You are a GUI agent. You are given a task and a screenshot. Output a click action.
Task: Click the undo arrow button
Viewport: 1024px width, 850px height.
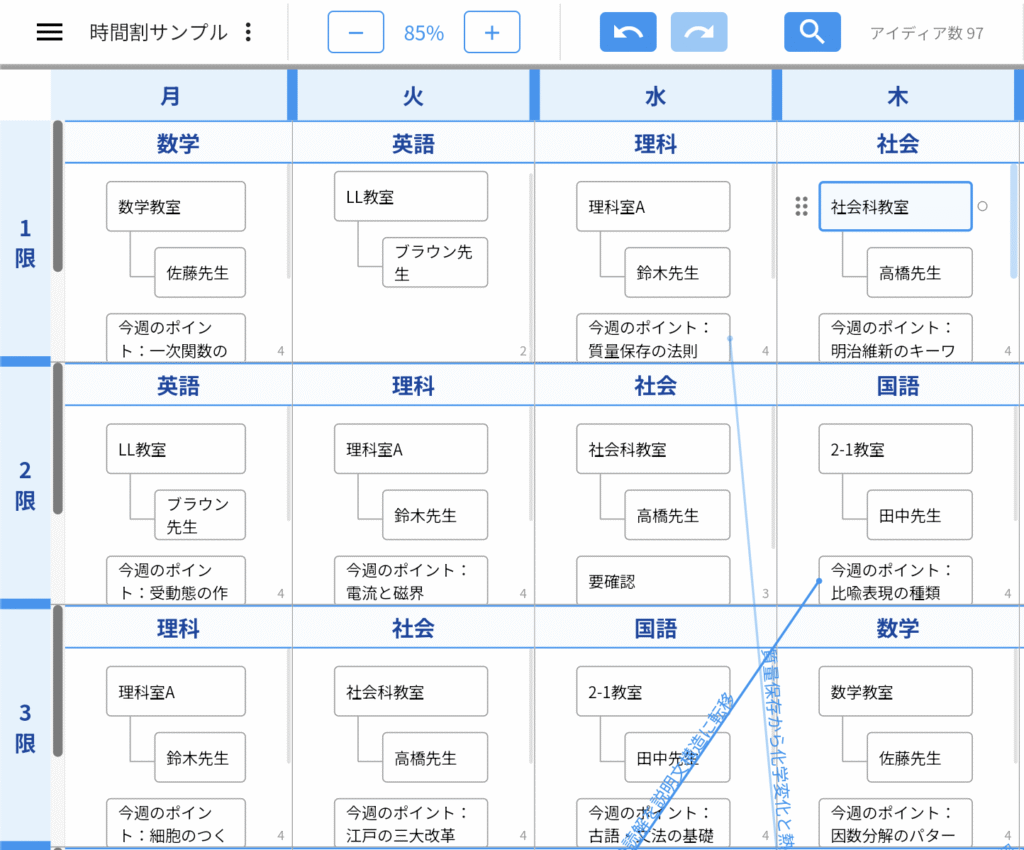coord(628,32)
